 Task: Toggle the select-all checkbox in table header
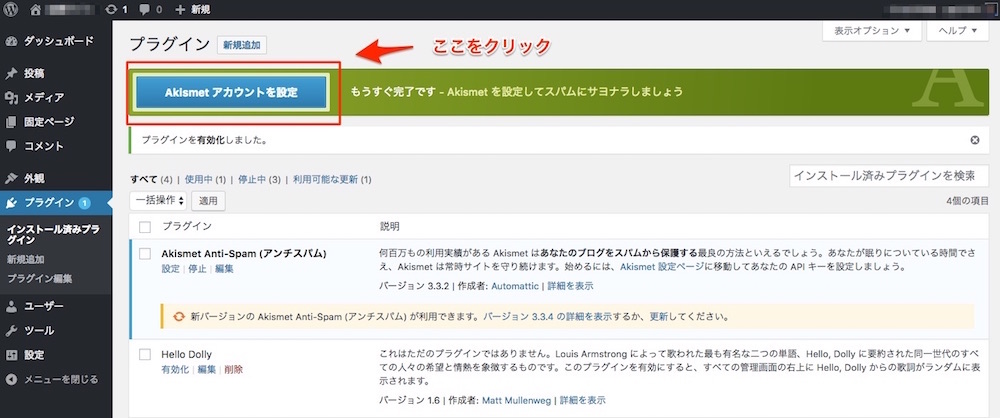[145, 227]
